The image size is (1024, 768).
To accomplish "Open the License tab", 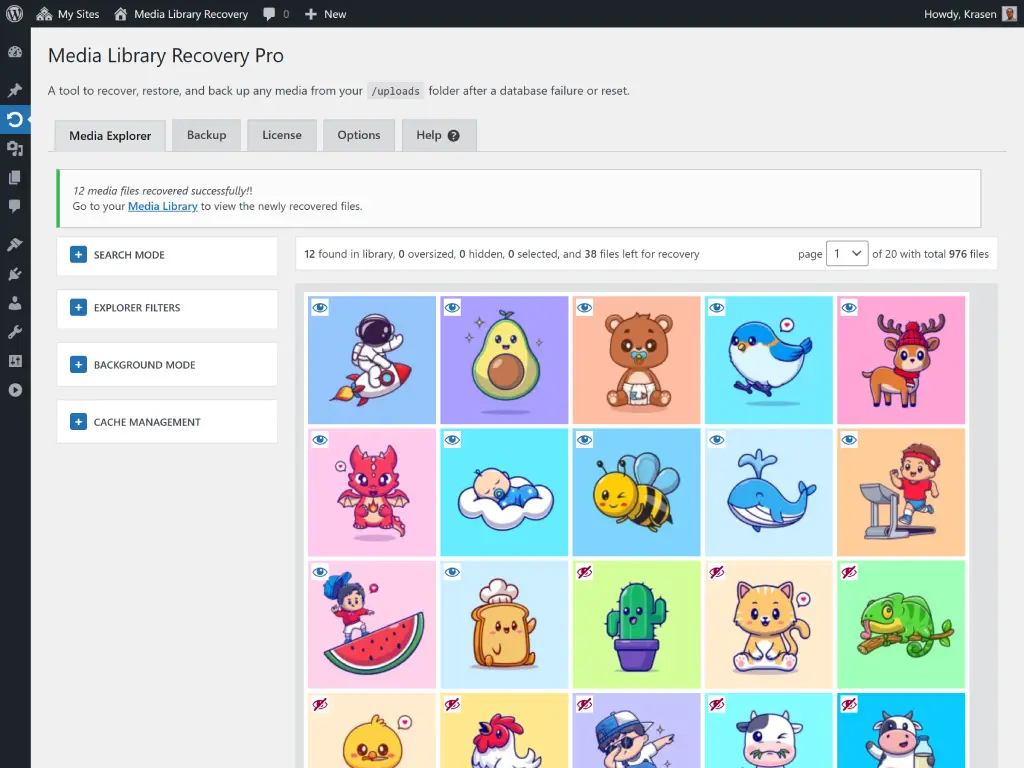I will coord(281,135).
